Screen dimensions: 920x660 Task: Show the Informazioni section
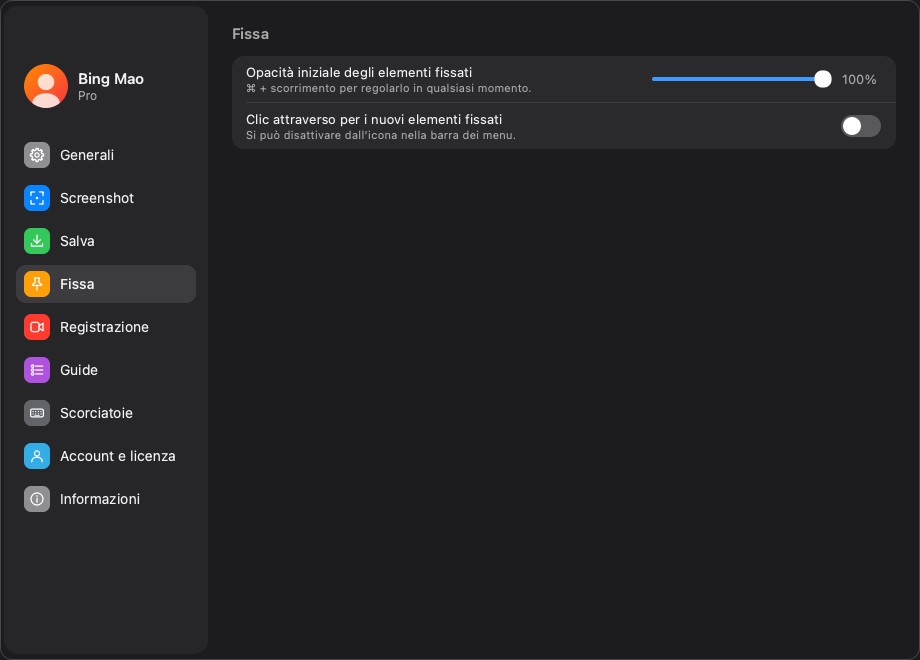point(106,499)
